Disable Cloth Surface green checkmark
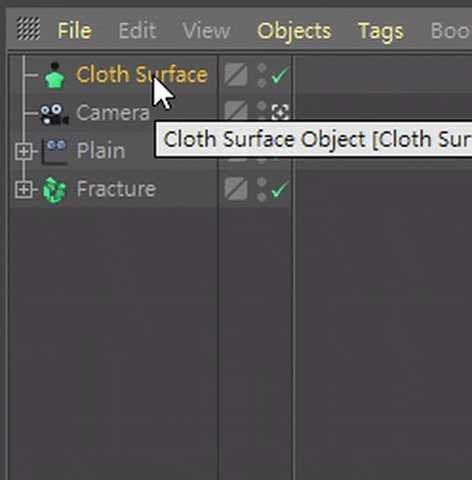This screenshot has width=472, height=480. tap(279, 75)
